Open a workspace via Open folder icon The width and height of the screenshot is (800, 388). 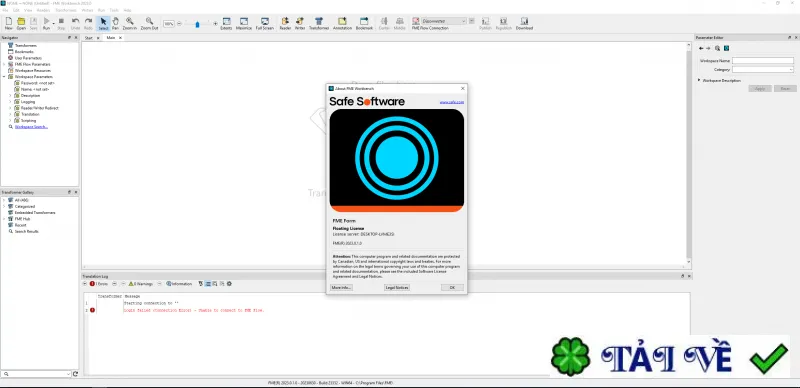pyautogui.click(x=21, y=23)
